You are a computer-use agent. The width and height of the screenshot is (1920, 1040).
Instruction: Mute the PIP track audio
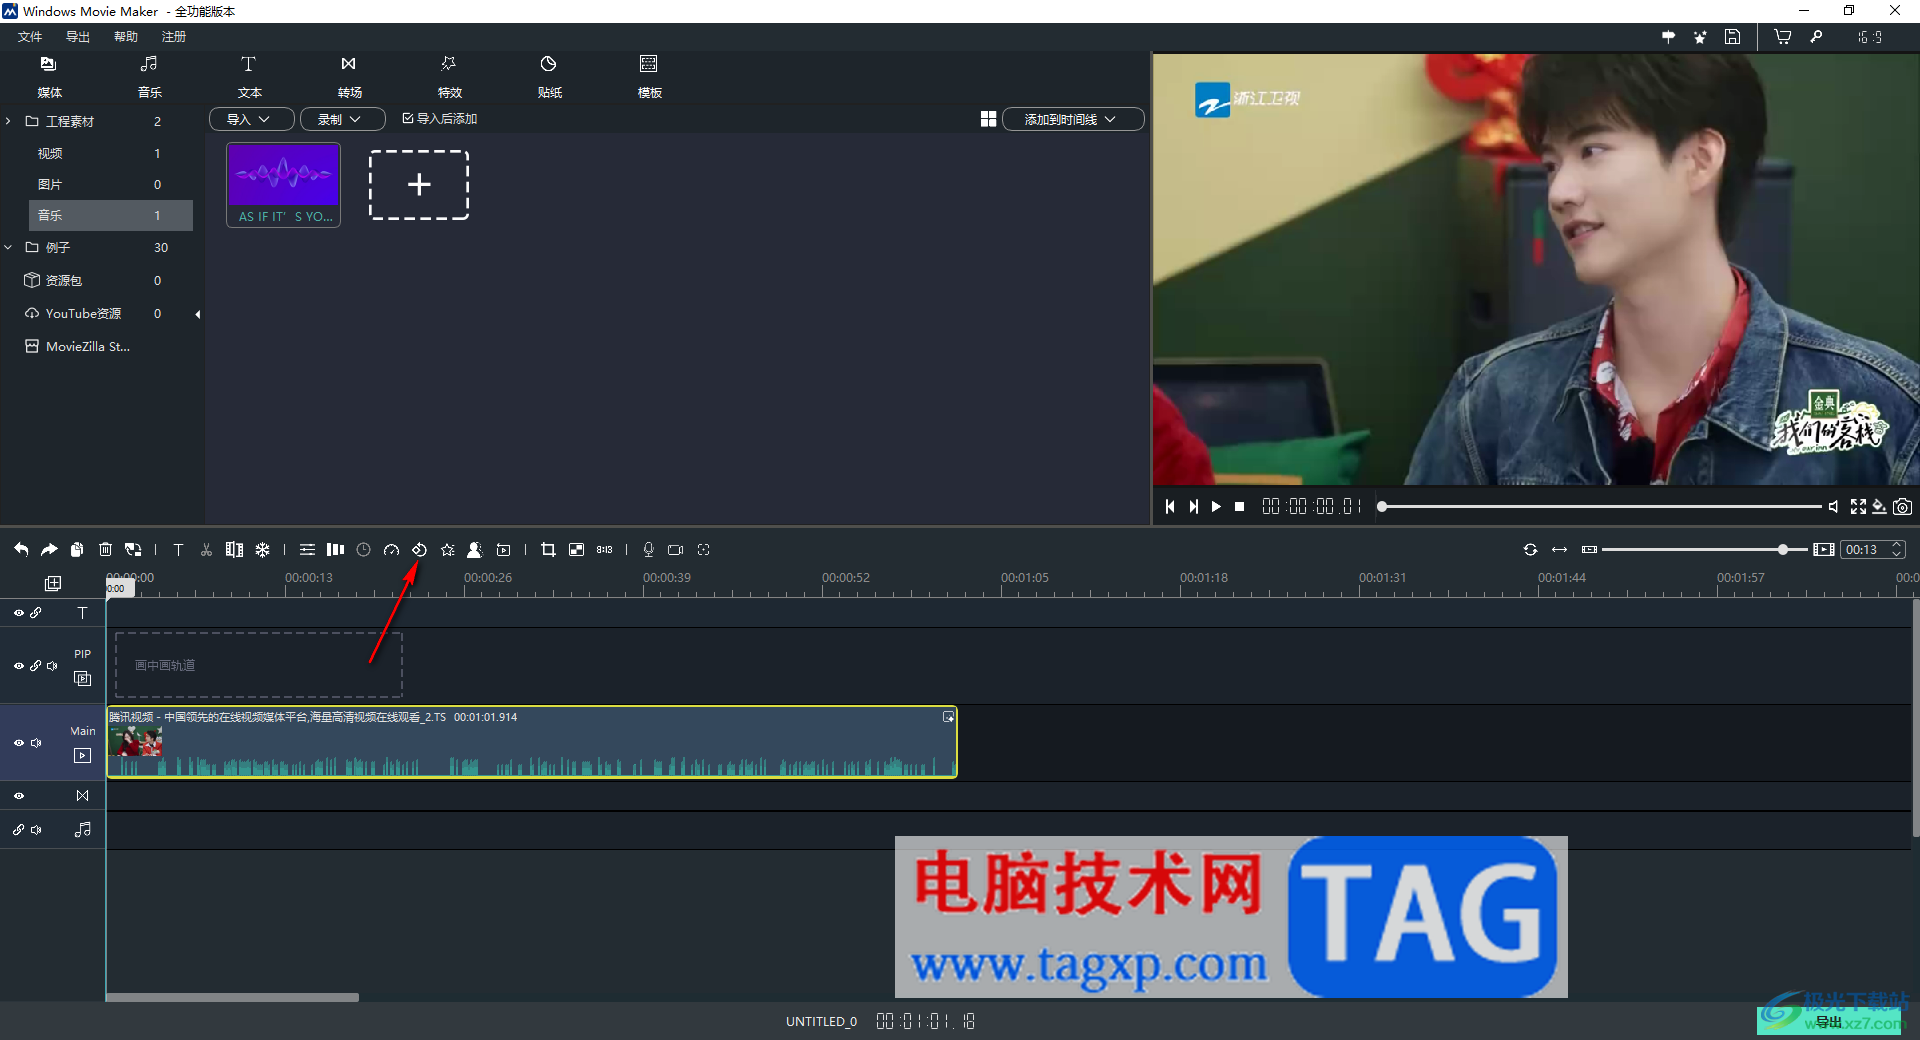click(x=52, y=666)
